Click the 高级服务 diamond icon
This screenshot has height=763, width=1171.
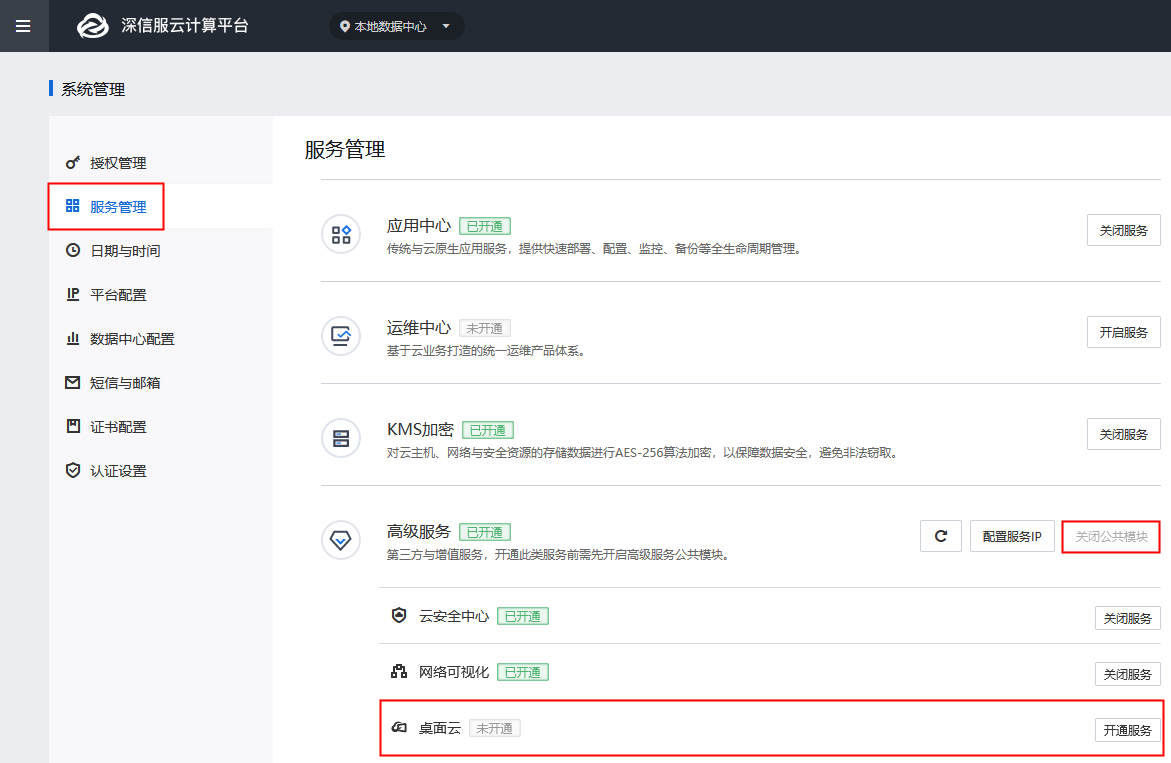coord(341,540)
